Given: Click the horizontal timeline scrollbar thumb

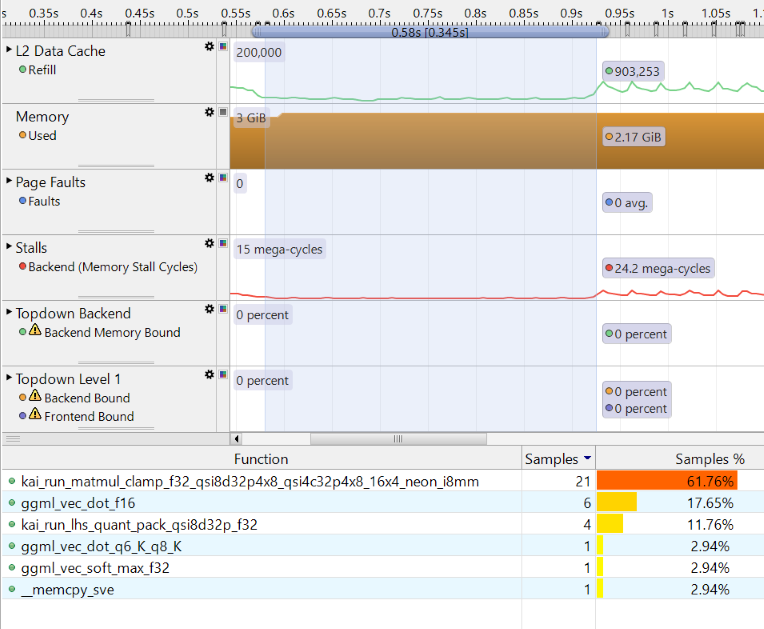Looking at the screenshot, I should [397, 438].
